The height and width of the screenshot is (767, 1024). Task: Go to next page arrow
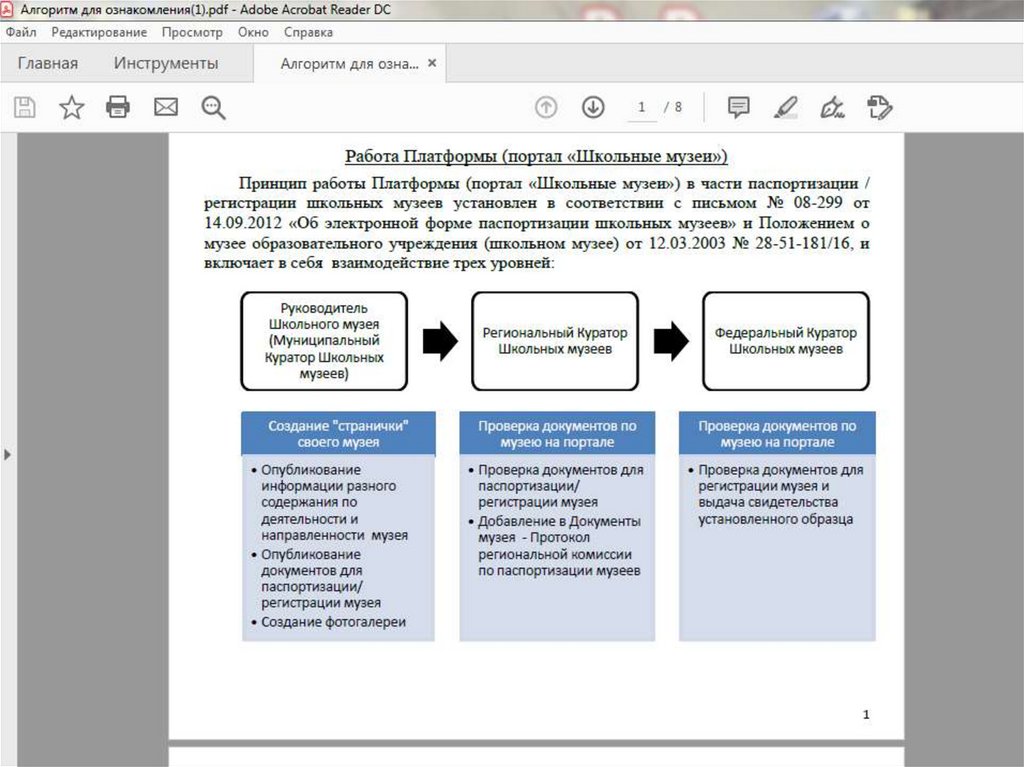(x=593, y=107)
